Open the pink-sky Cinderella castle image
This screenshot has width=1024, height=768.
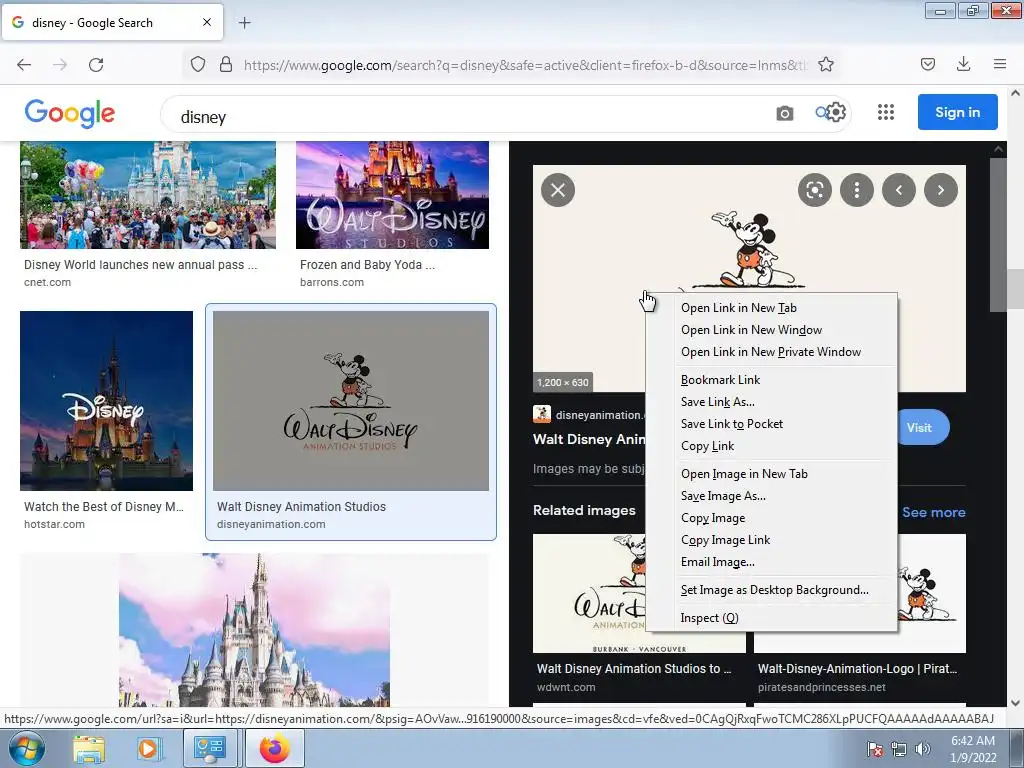pyautogui.click(x=254, y=630)
